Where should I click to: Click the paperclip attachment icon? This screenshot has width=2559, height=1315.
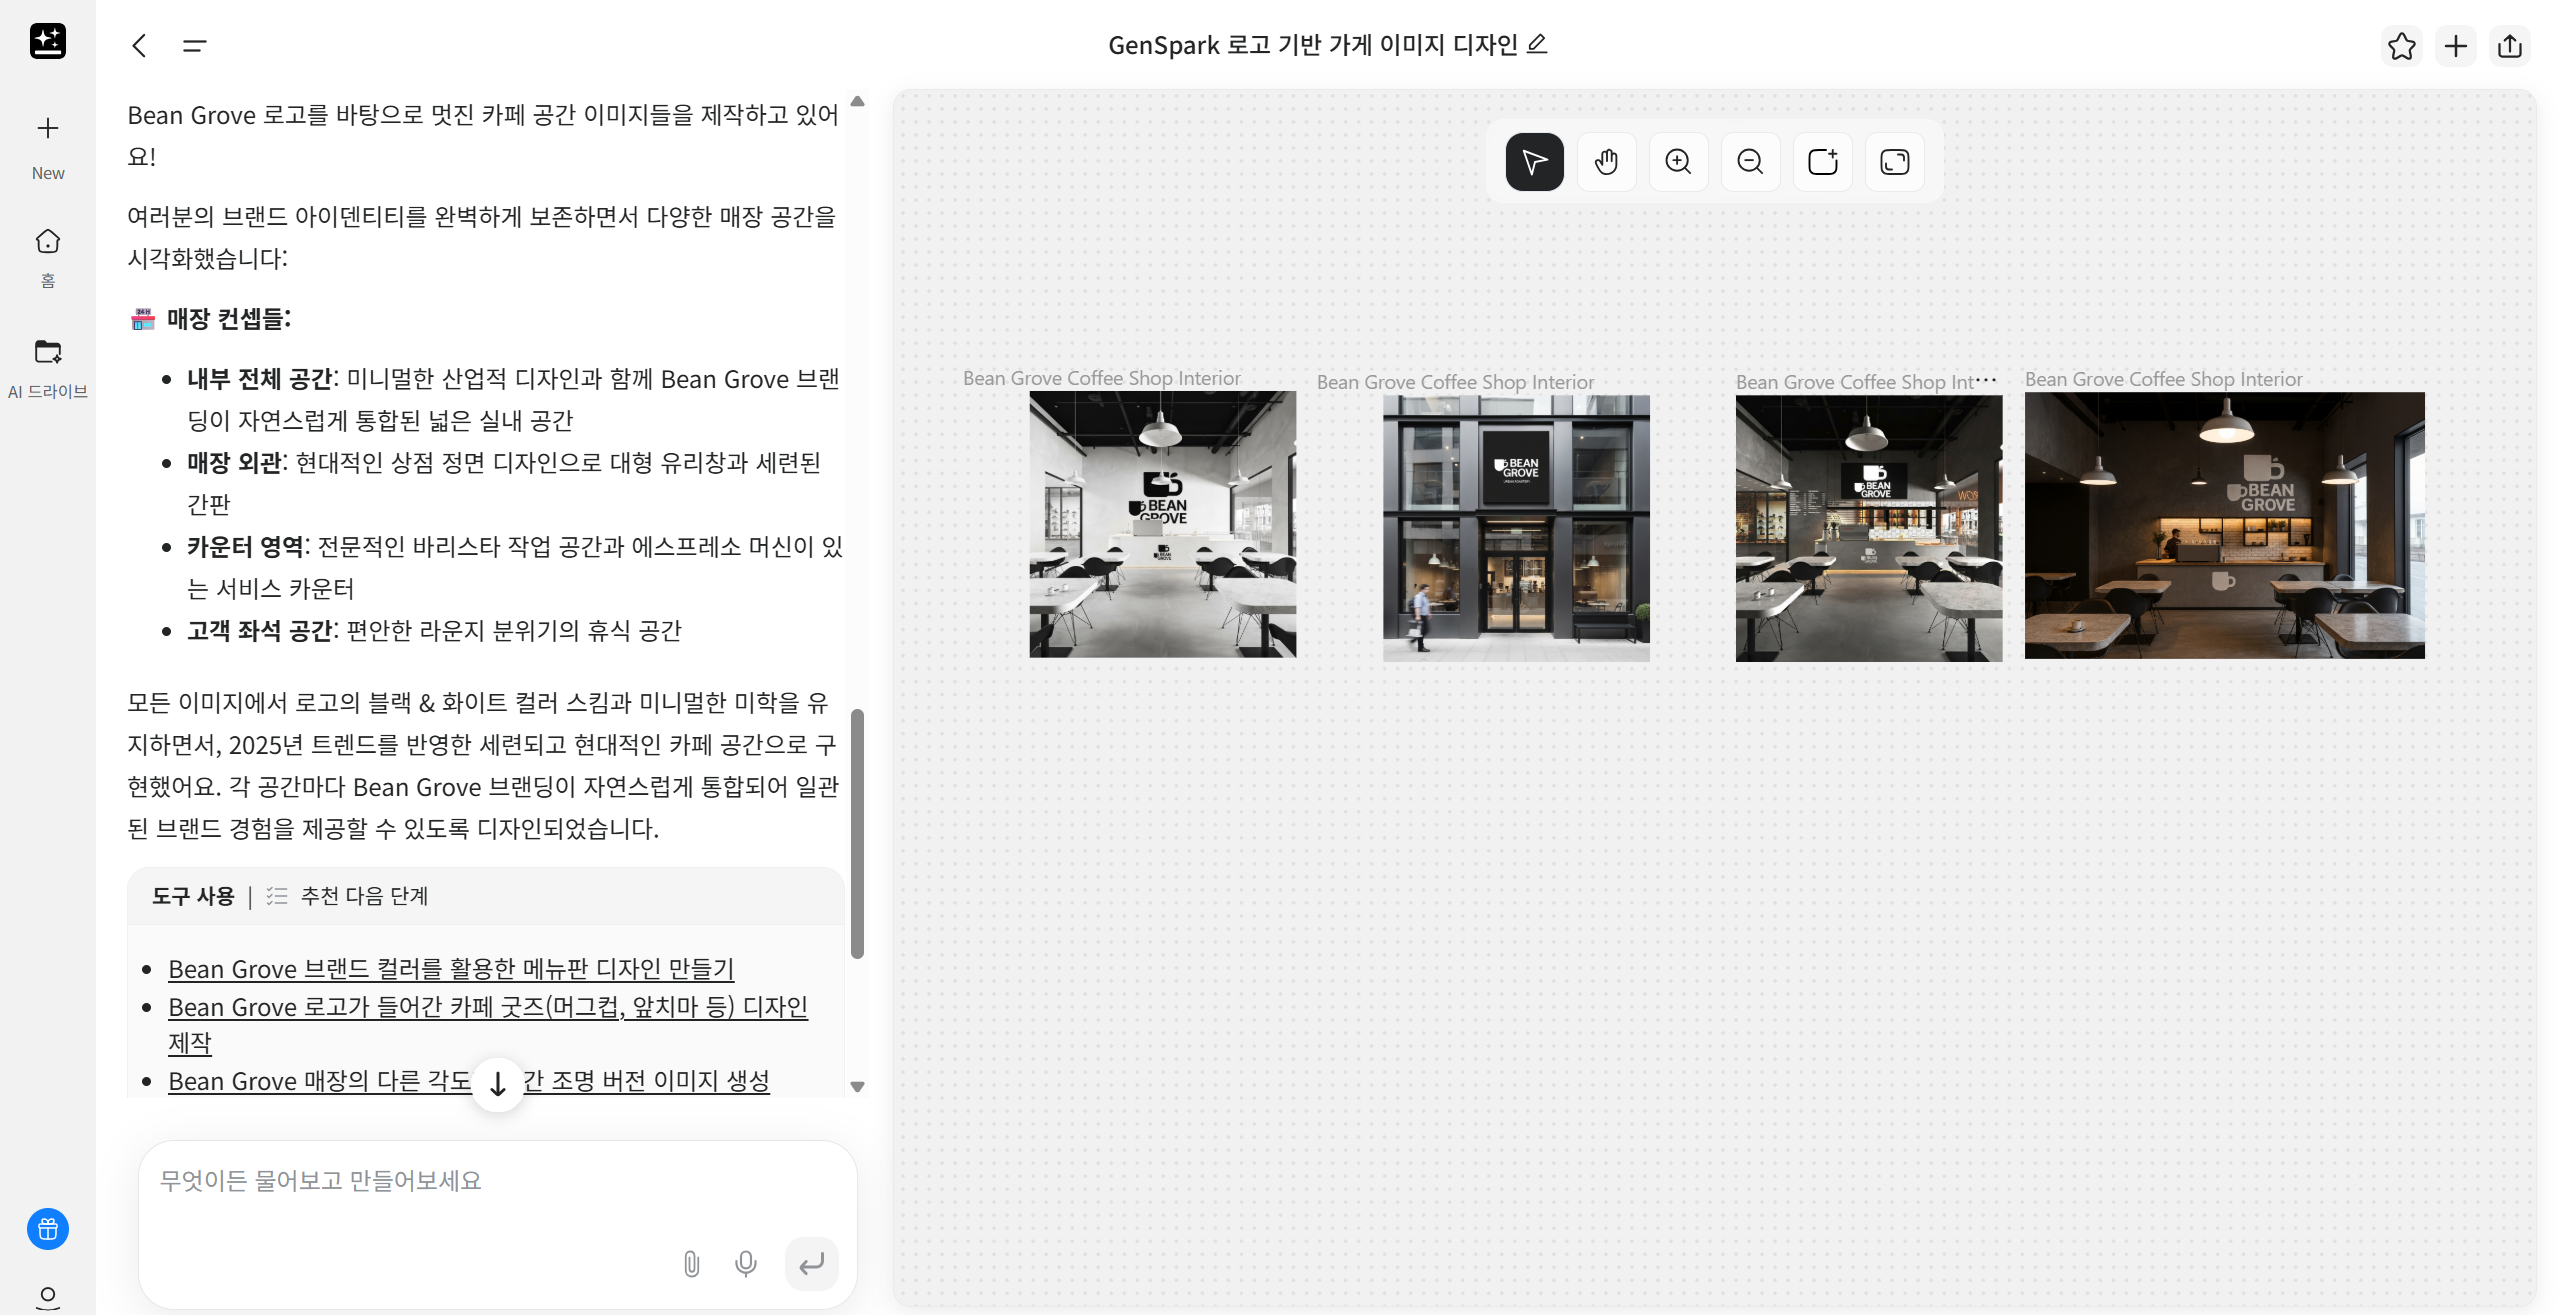coord(691,1263)
